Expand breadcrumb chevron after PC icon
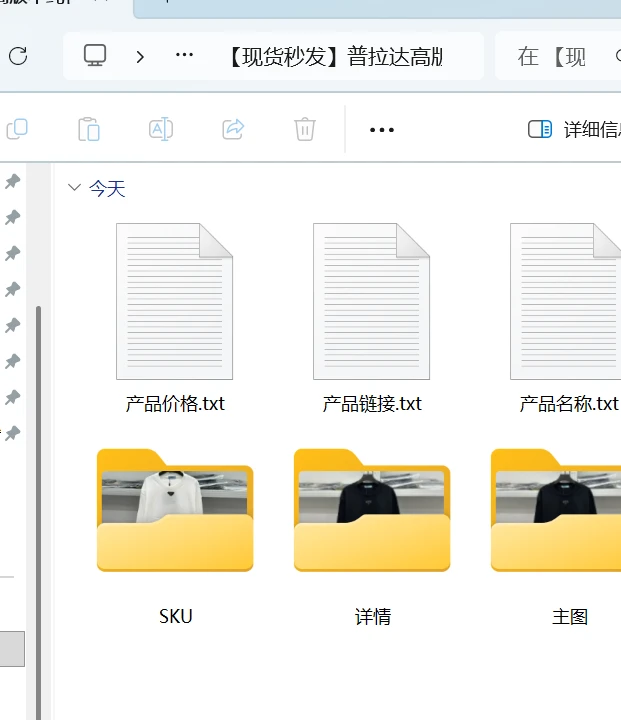This screenshot has height=720, width=621. point(140,56)
